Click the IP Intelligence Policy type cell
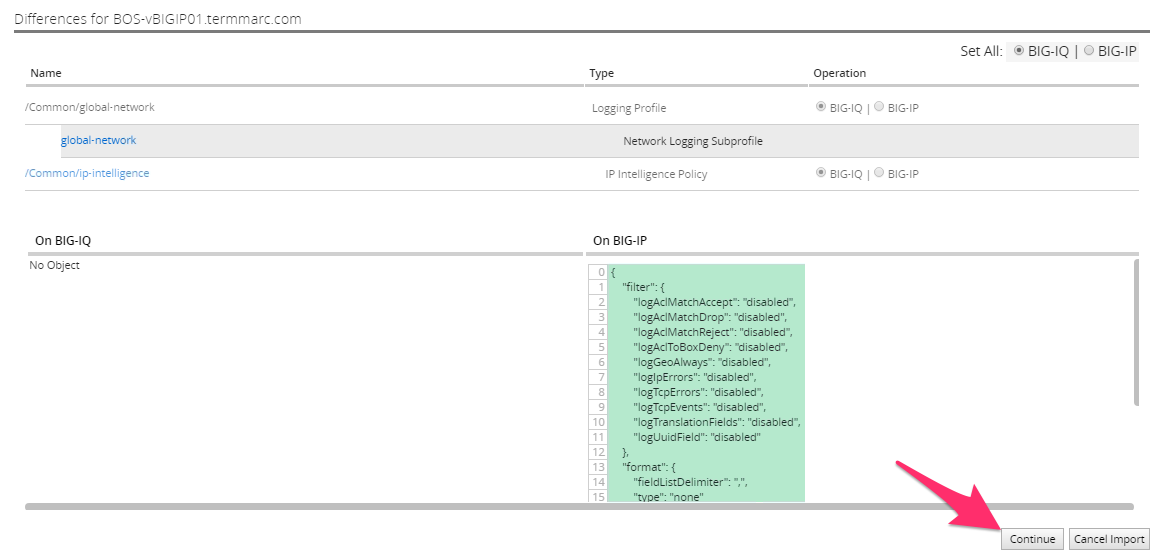The width and height of the screenshot is (1163, 557). coord(656,174)
